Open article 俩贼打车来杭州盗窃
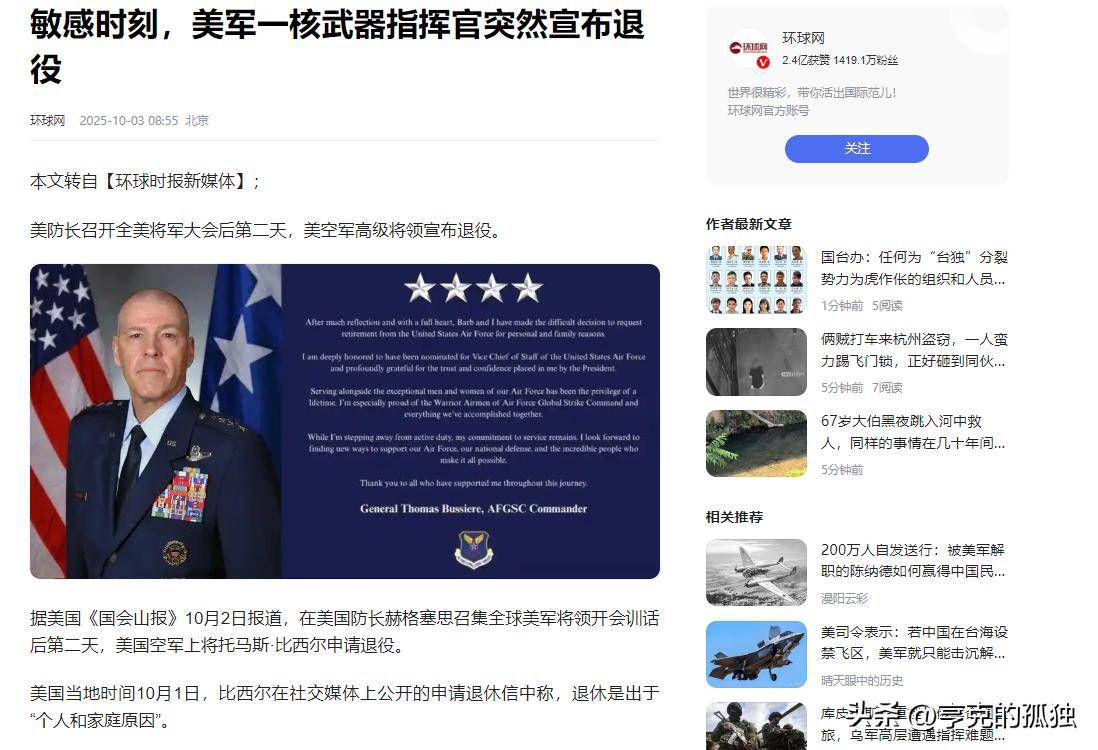This screenshot has width=1098, height=750. 914,349
